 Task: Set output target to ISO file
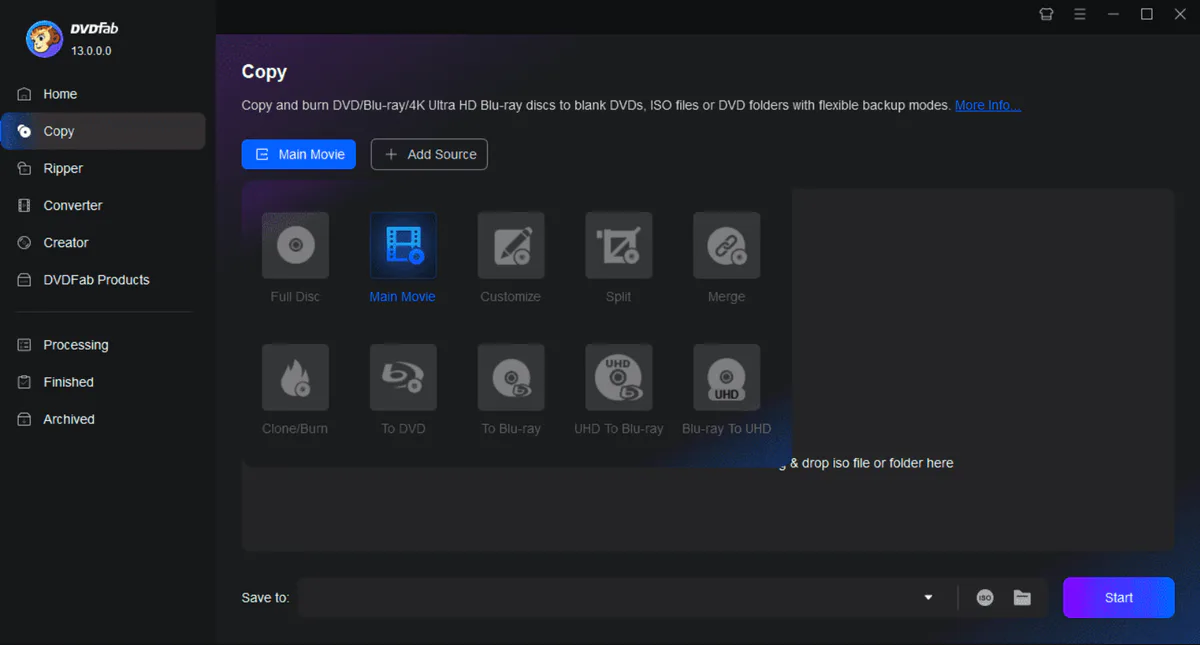(984, 597)
